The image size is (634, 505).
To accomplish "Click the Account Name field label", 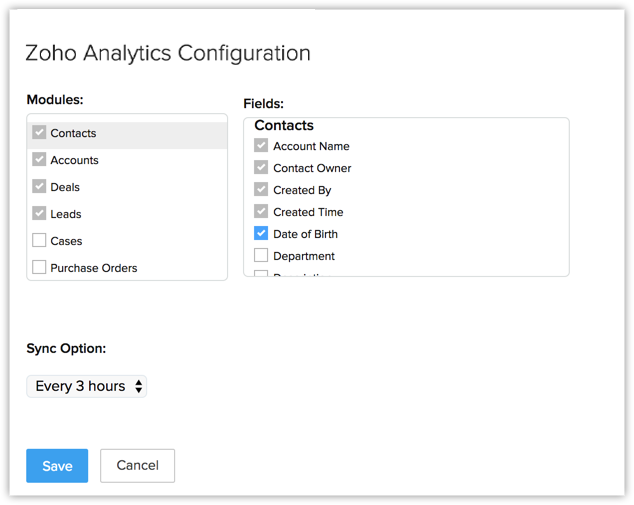I will (311, 146).
